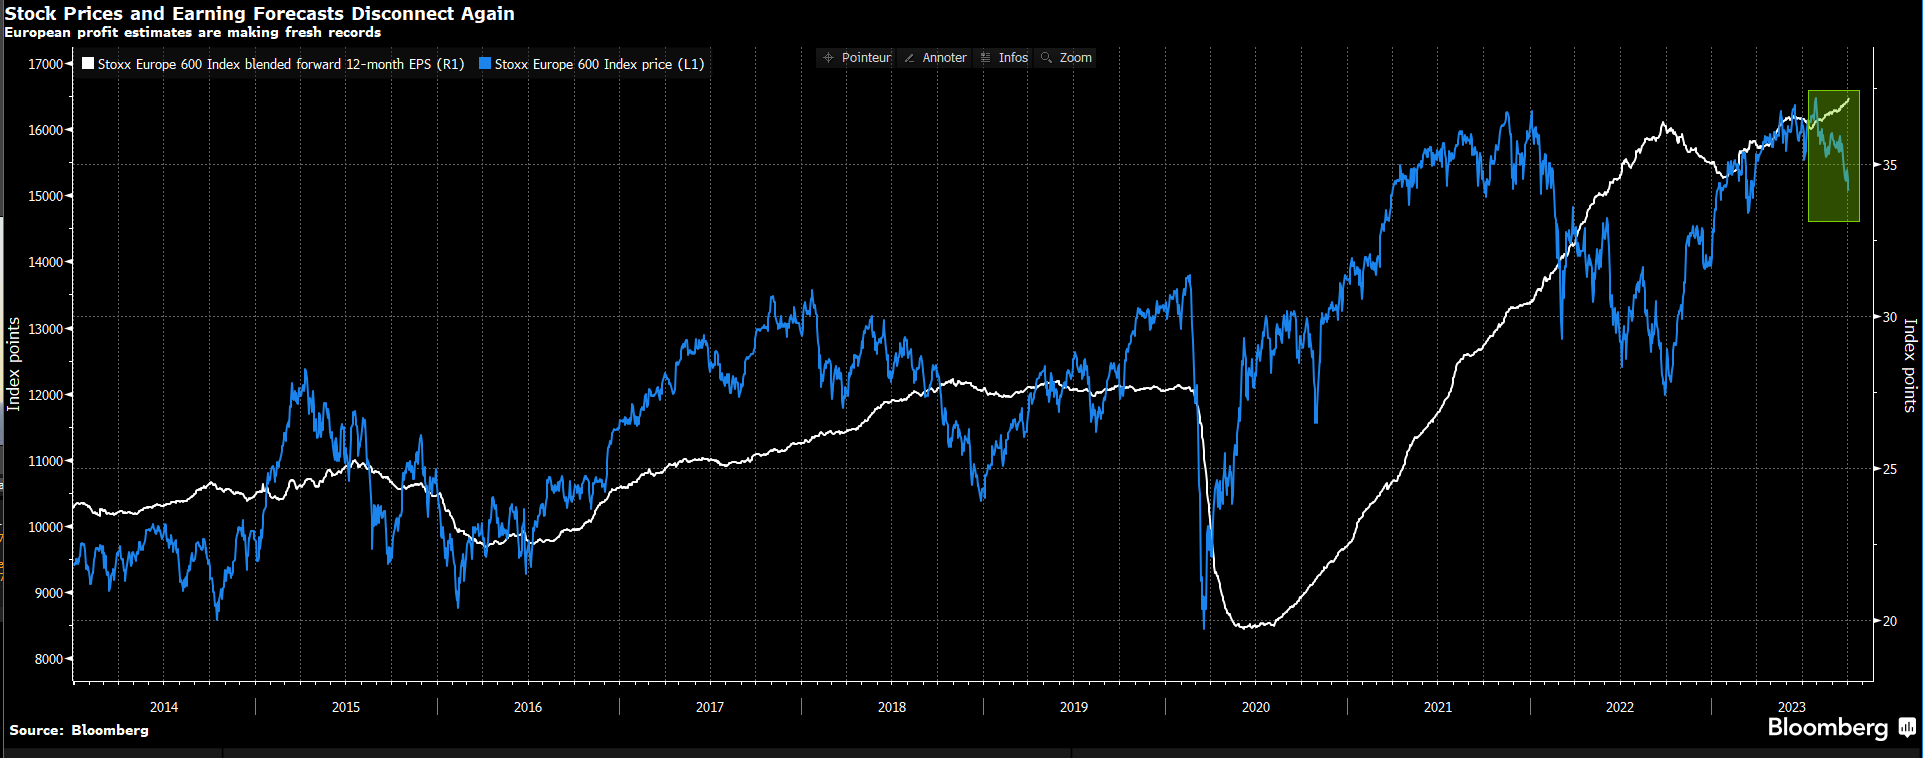Click the 8000 tick on left axis
The height and width of the screenshot is (758, 1923).
tap(49, 659)
